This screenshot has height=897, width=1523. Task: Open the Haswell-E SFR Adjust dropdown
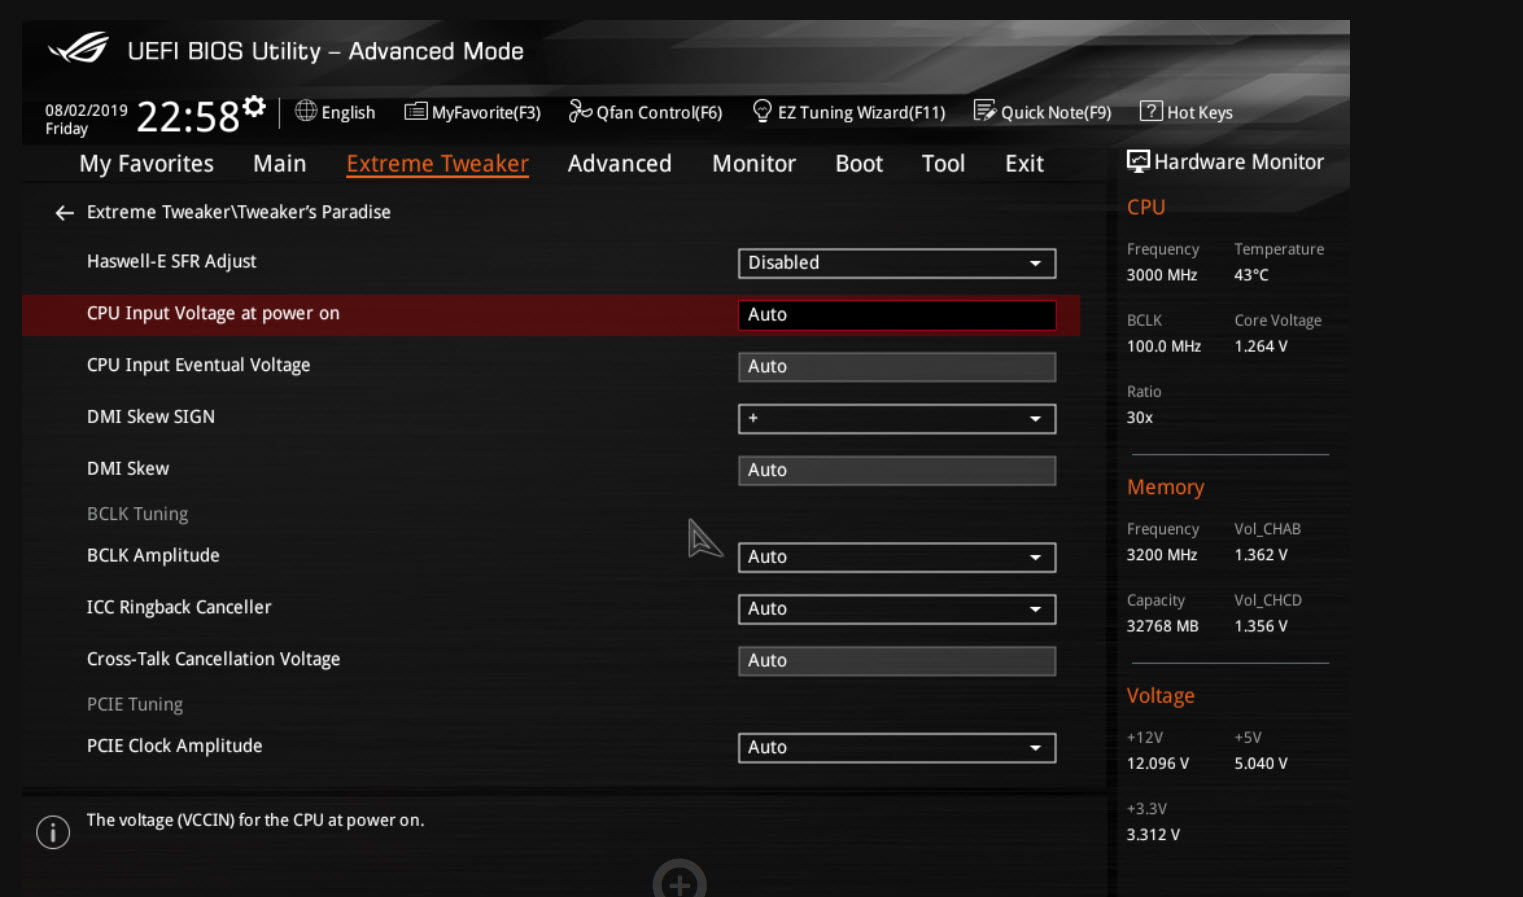(x=897, y=263)
